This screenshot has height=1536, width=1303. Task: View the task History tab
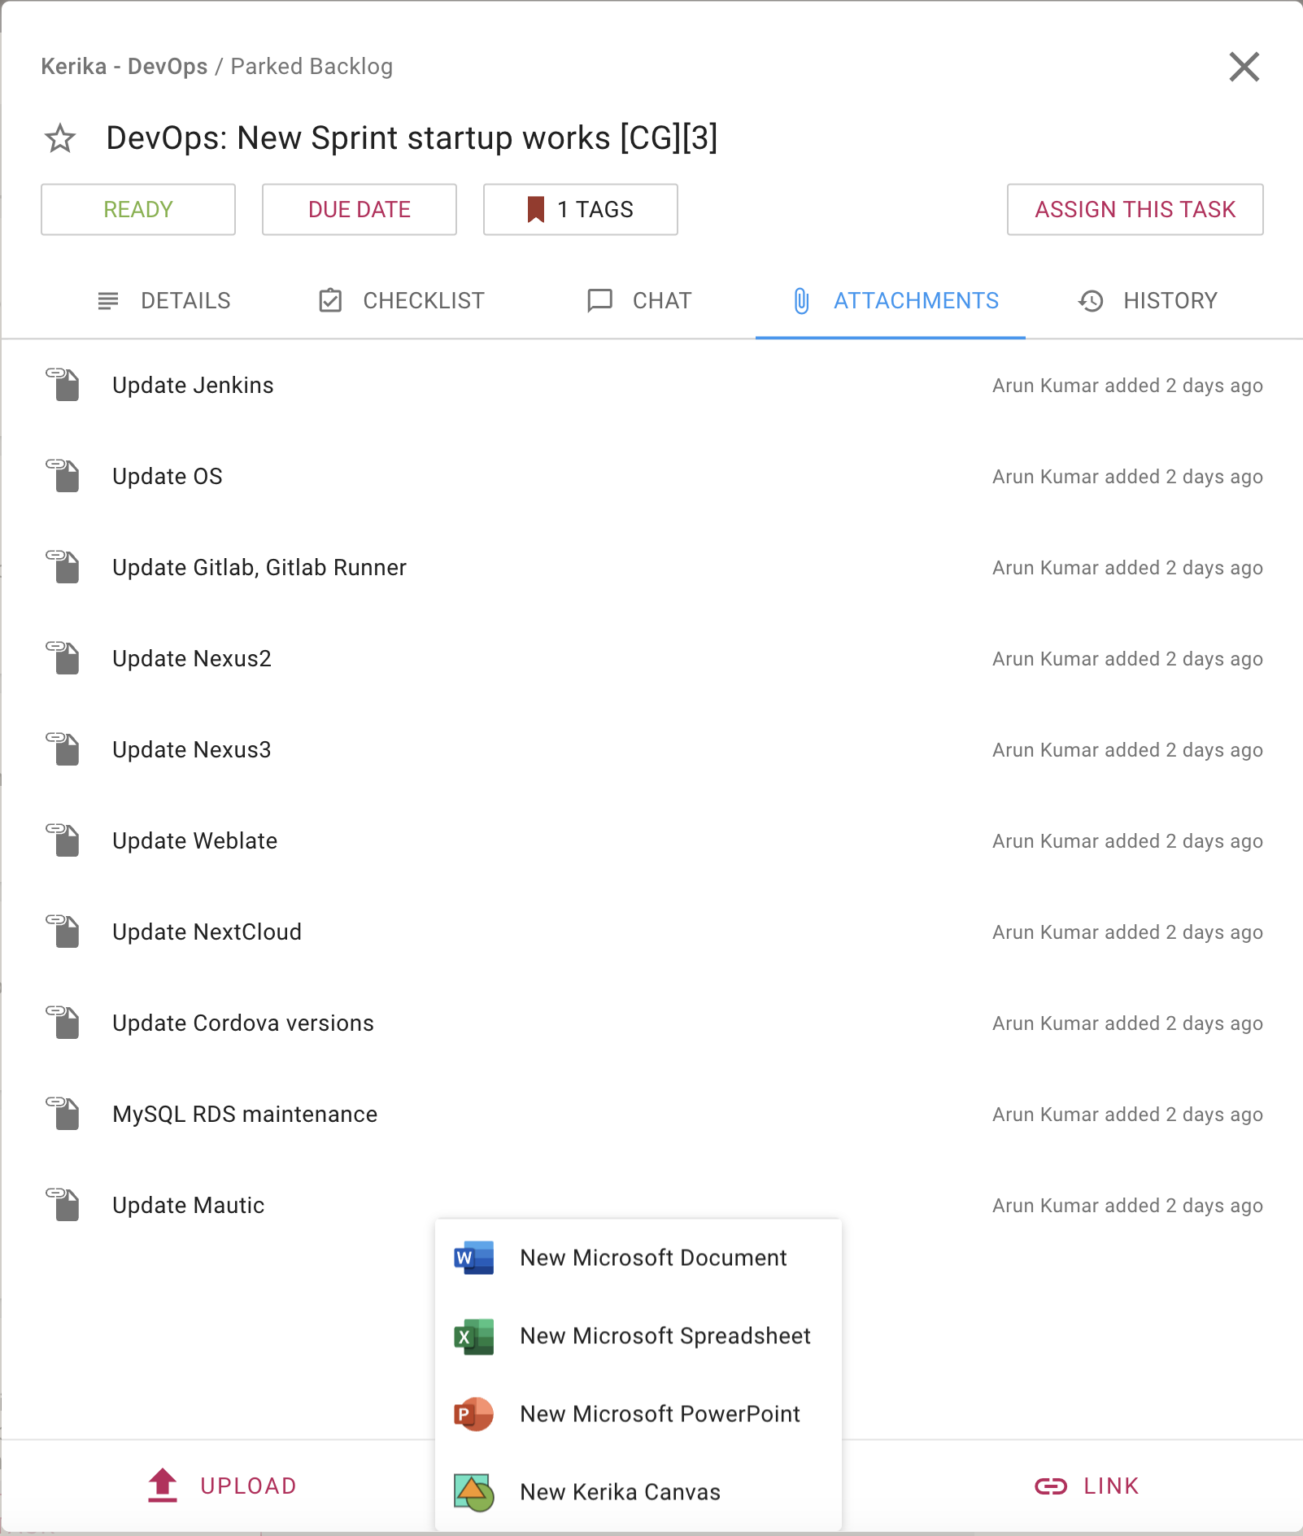point(1147,300)
